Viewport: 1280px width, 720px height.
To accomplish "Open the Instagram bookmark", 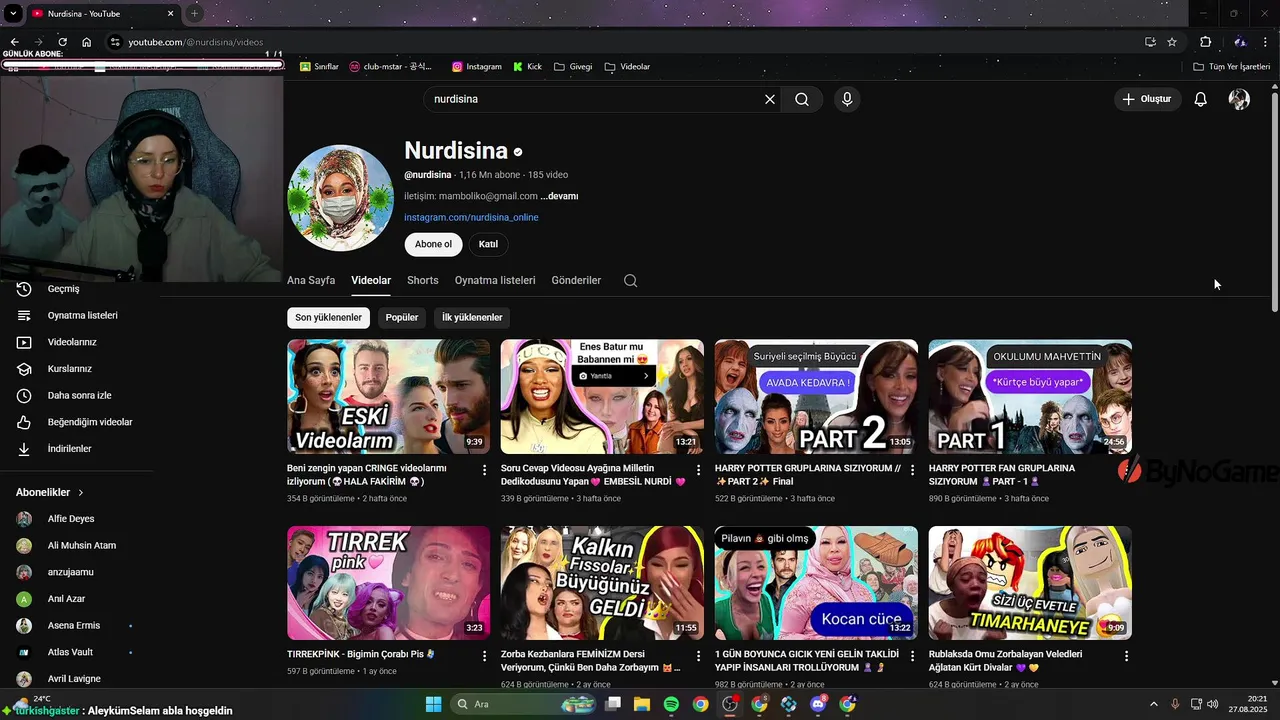I will 477,67.
